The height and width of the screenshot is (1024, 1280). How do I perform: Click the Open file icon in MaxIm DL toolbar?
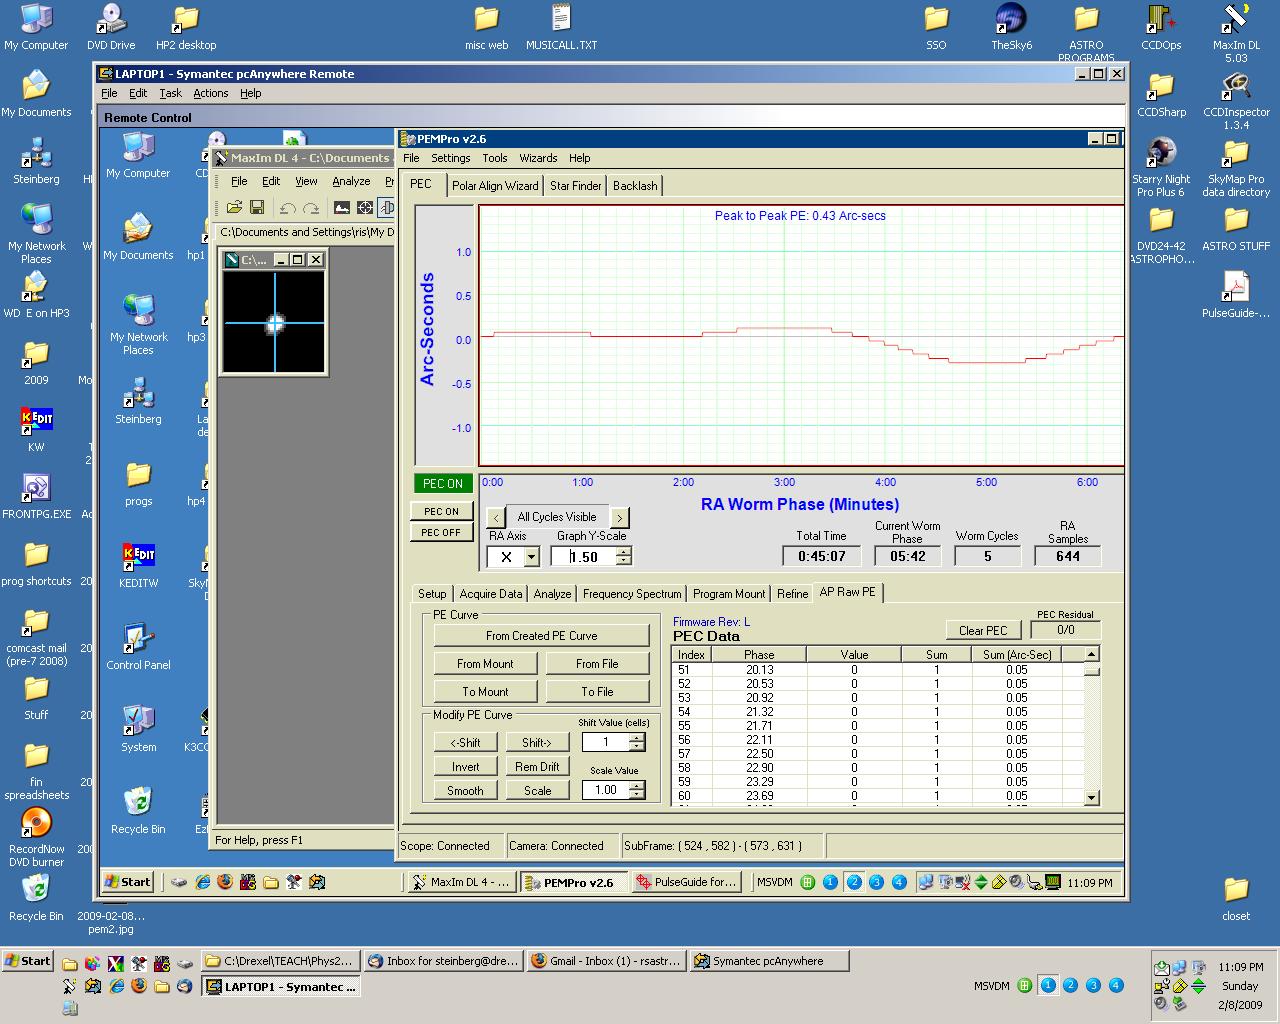tap(234, 207)
